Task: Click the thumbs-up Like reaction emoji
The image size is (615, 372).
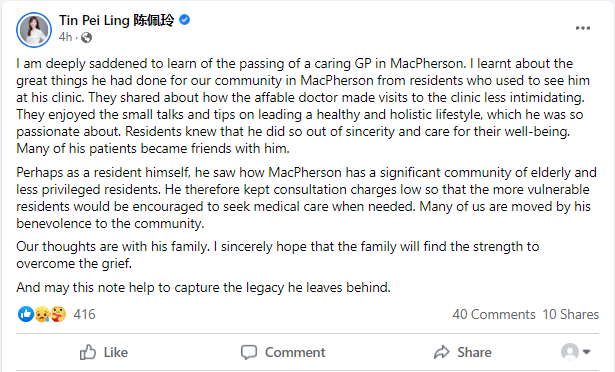Action: (x=26, y=314)
